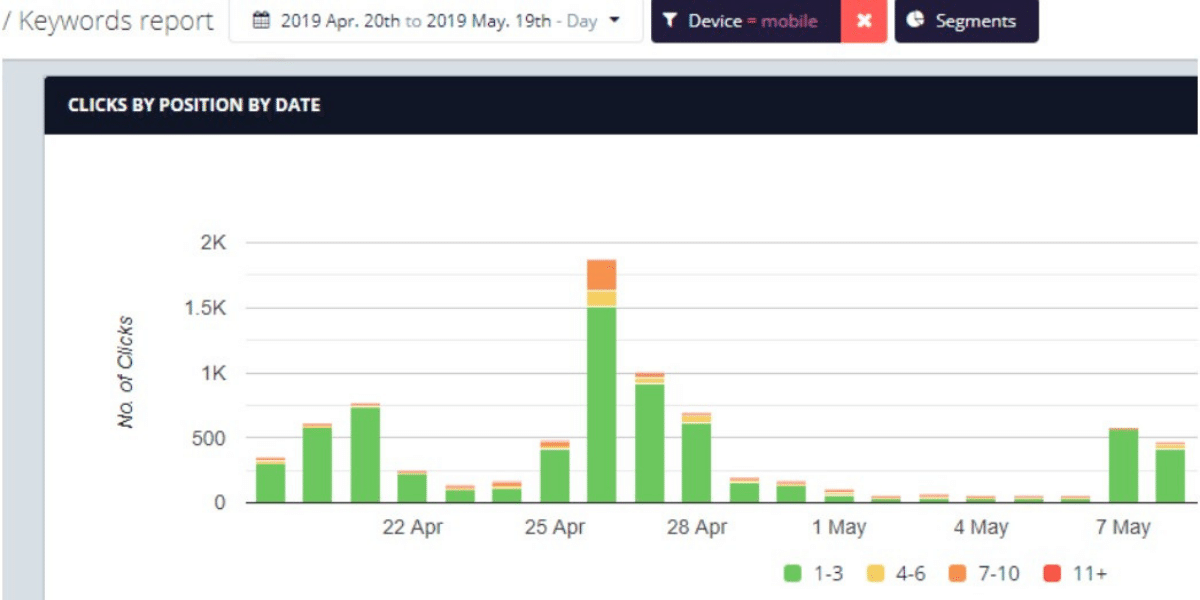The width and height of the screenshot is (1200, 600).
Task: Change the Day granularity setting
Action: [581, 21]
